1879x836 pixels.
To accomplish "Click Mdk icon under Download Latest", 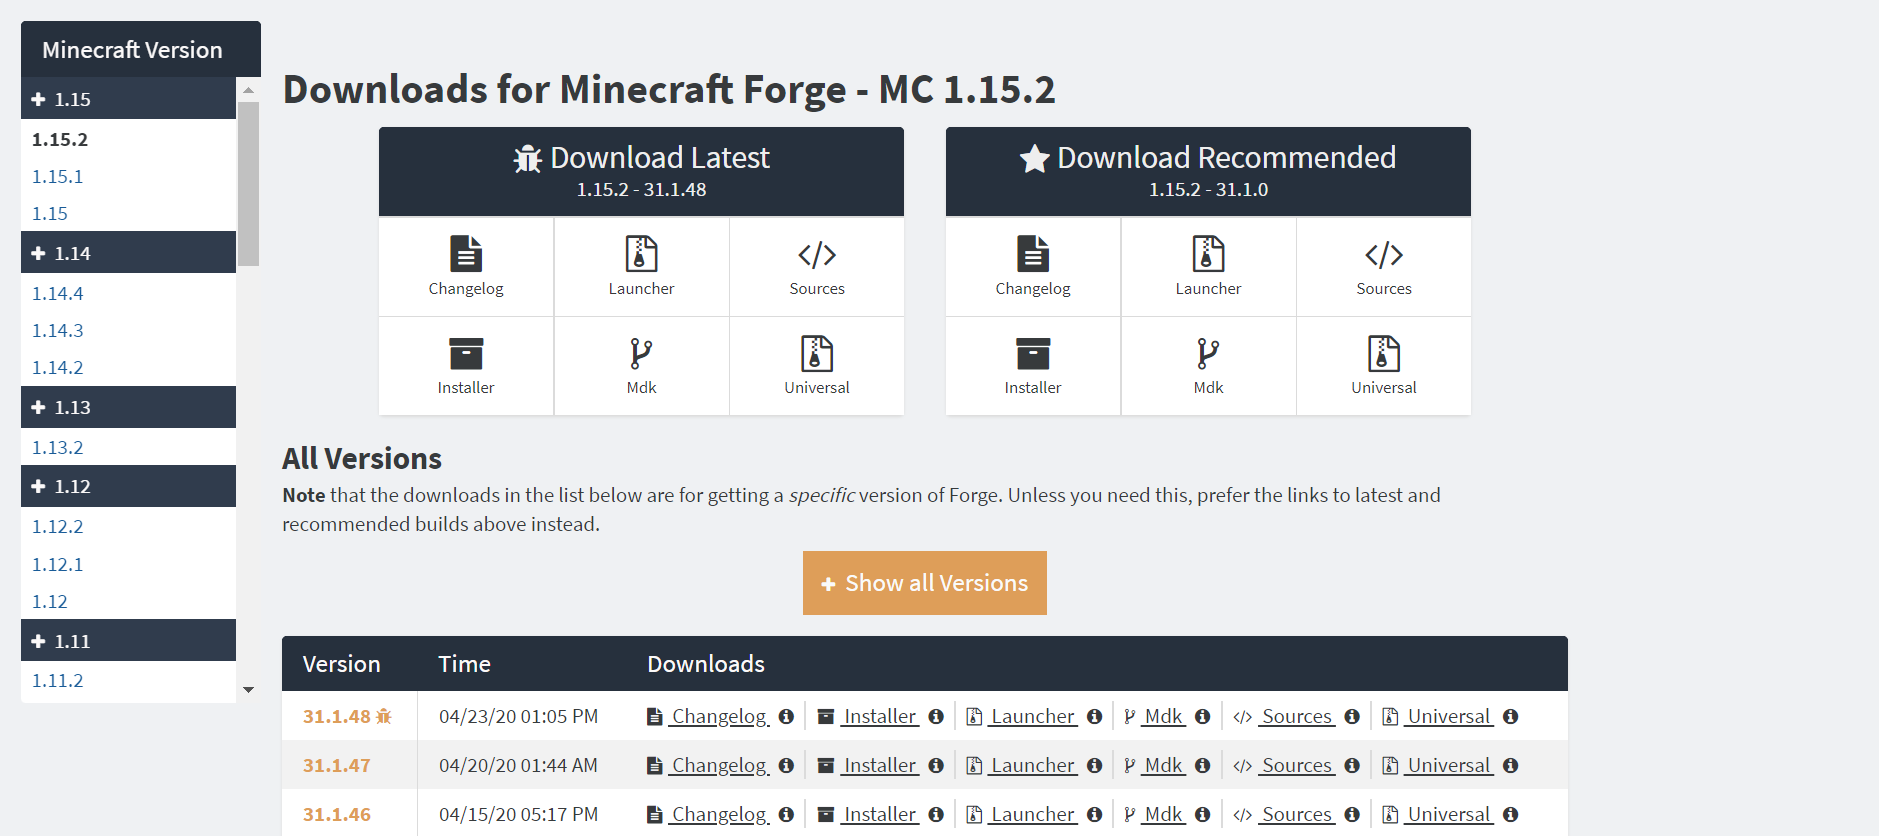I will 641,353.
